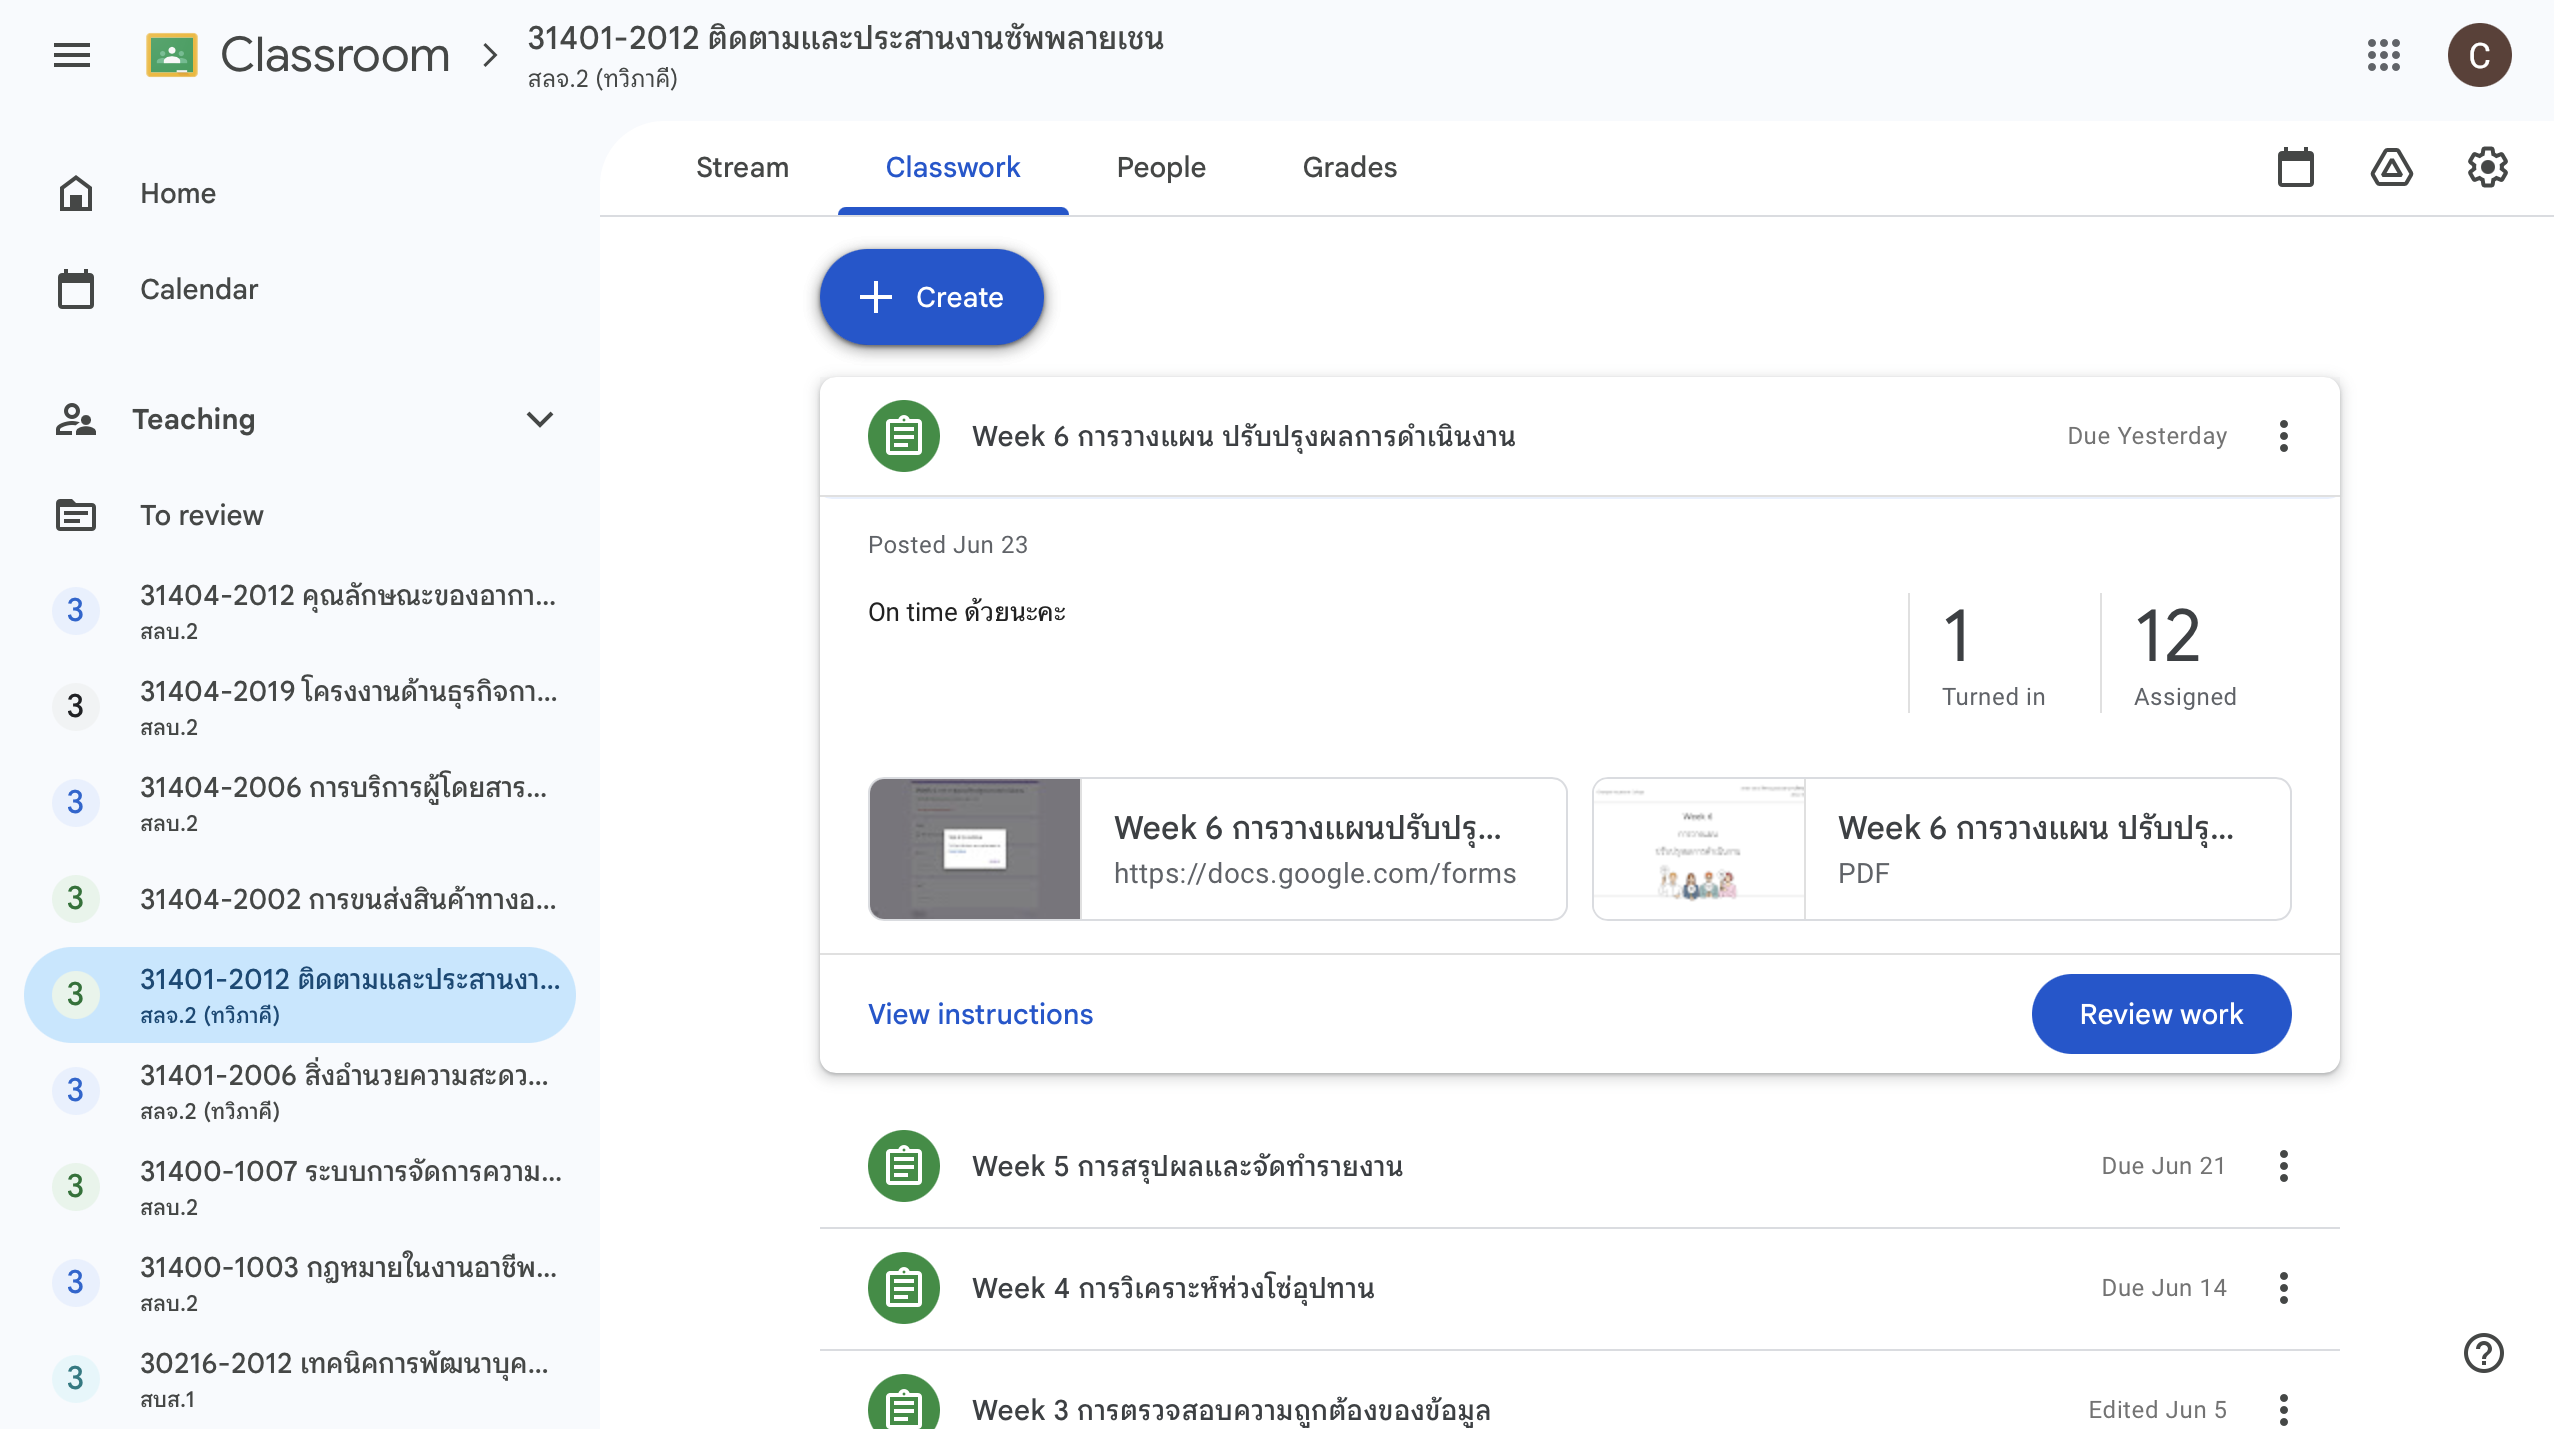Collapse the Week 6 assignment header
Screen dimensions: 2554x1429
pos(1580,436)
